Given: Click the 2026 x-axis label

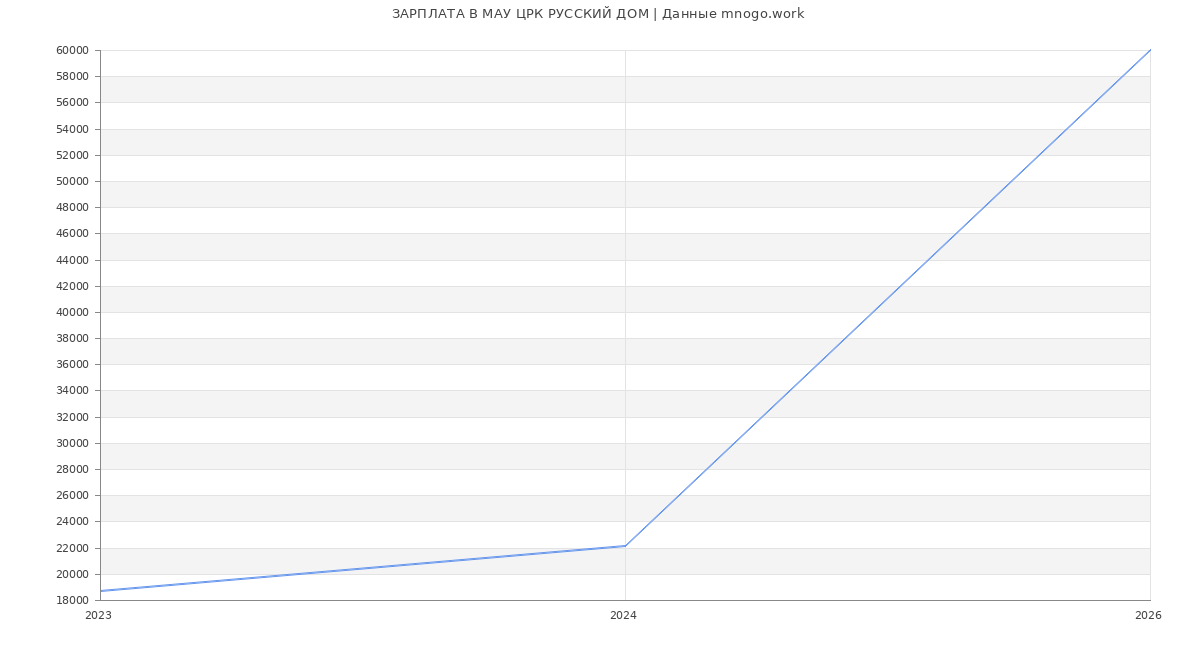Looking at the screenshot, I should 1147,616.
